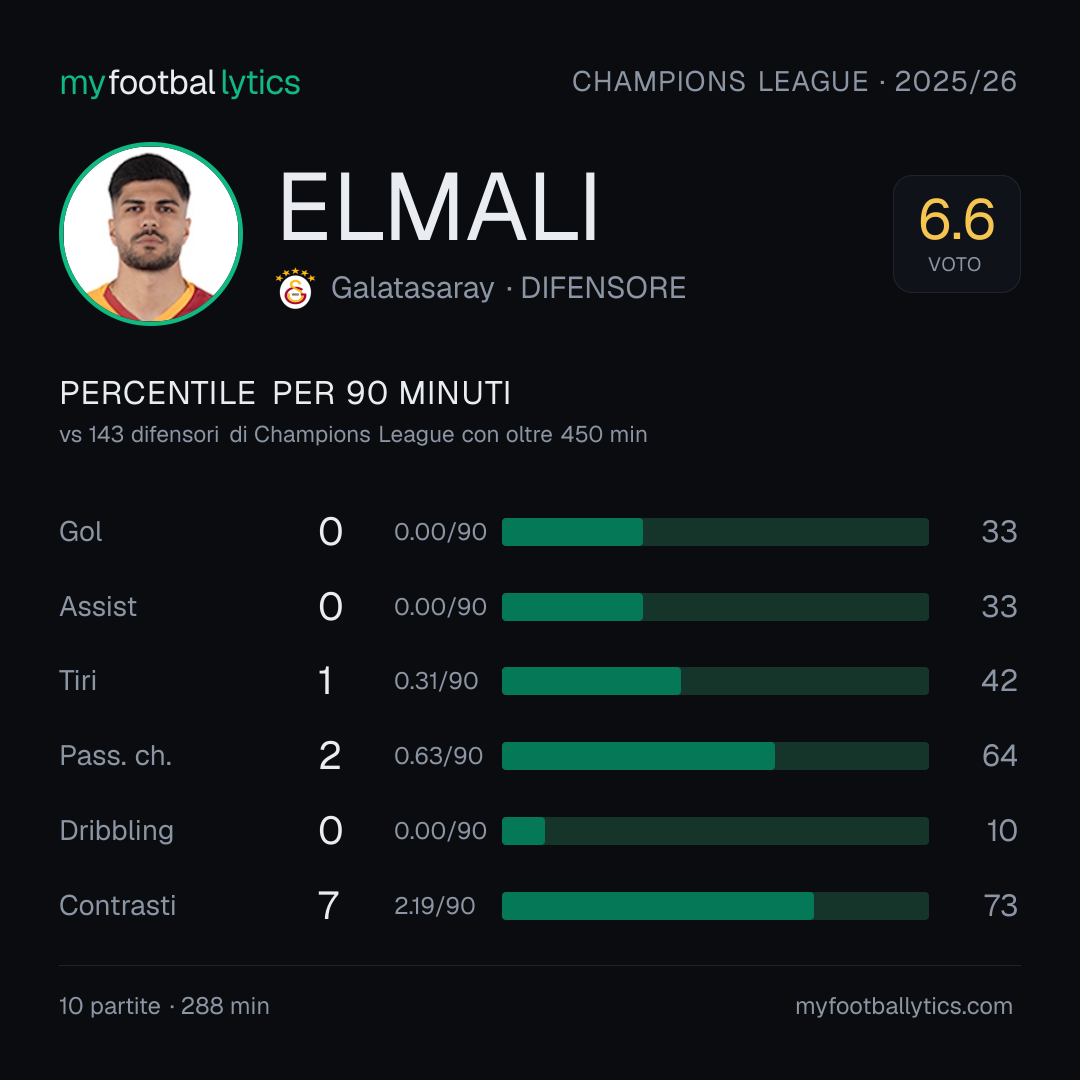Click the myfootballytics logo

180,83
